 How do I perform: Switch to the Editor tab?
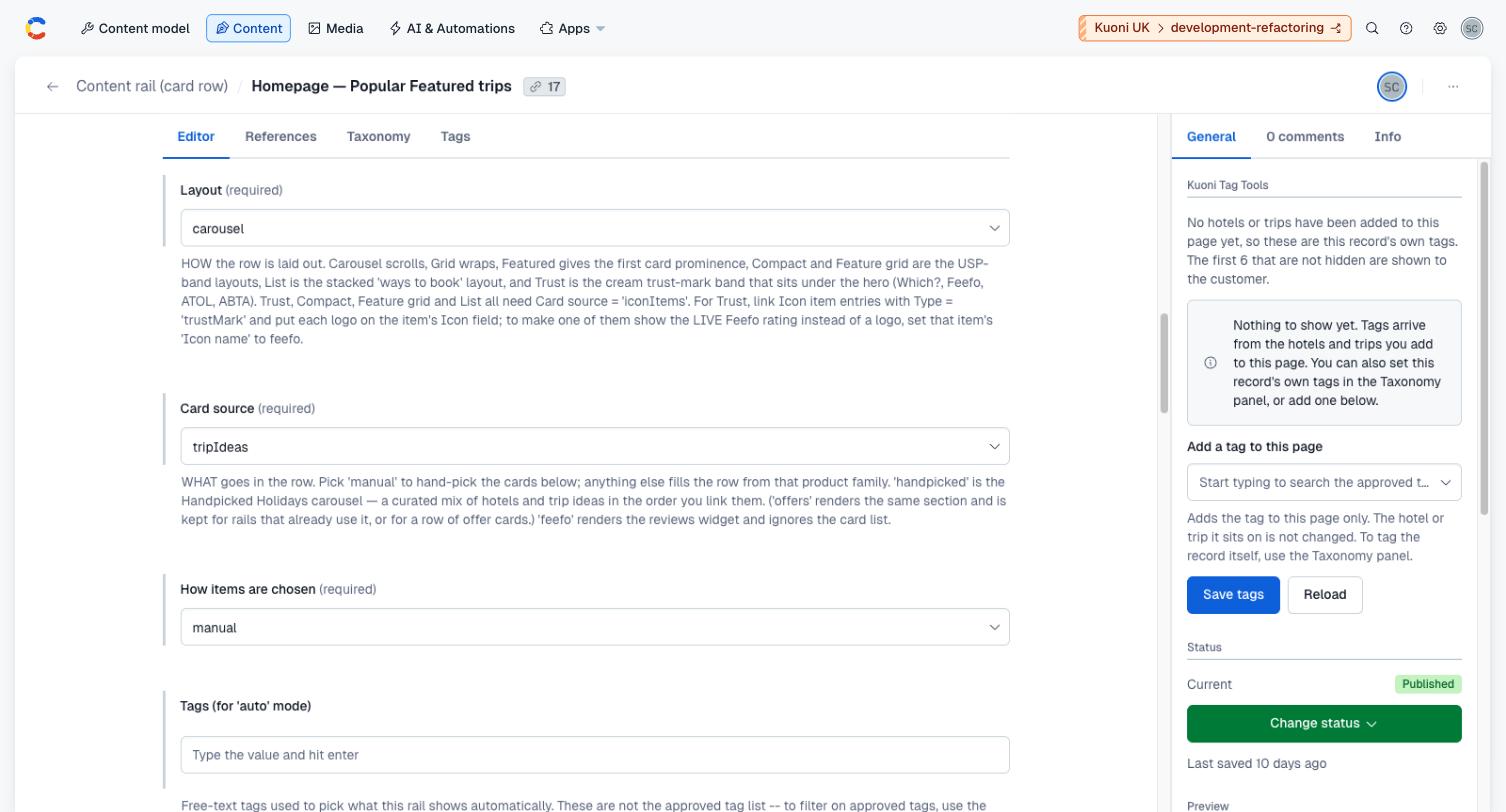[x=196, y=137]
